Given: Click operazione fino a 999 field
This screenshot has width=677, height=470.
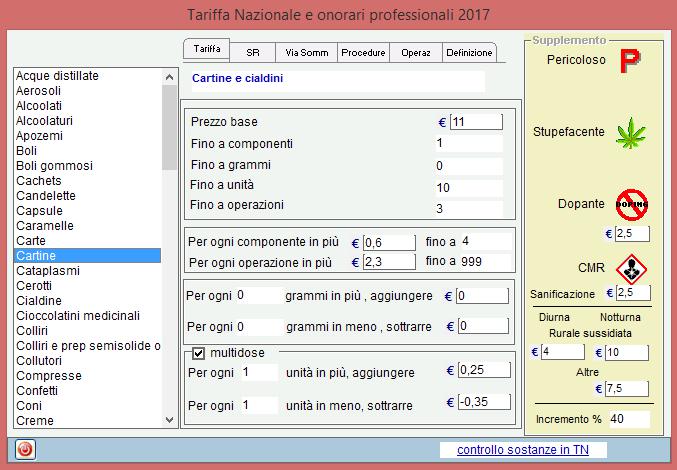Looking at the screenshot, I should click(x=486, y=262).
